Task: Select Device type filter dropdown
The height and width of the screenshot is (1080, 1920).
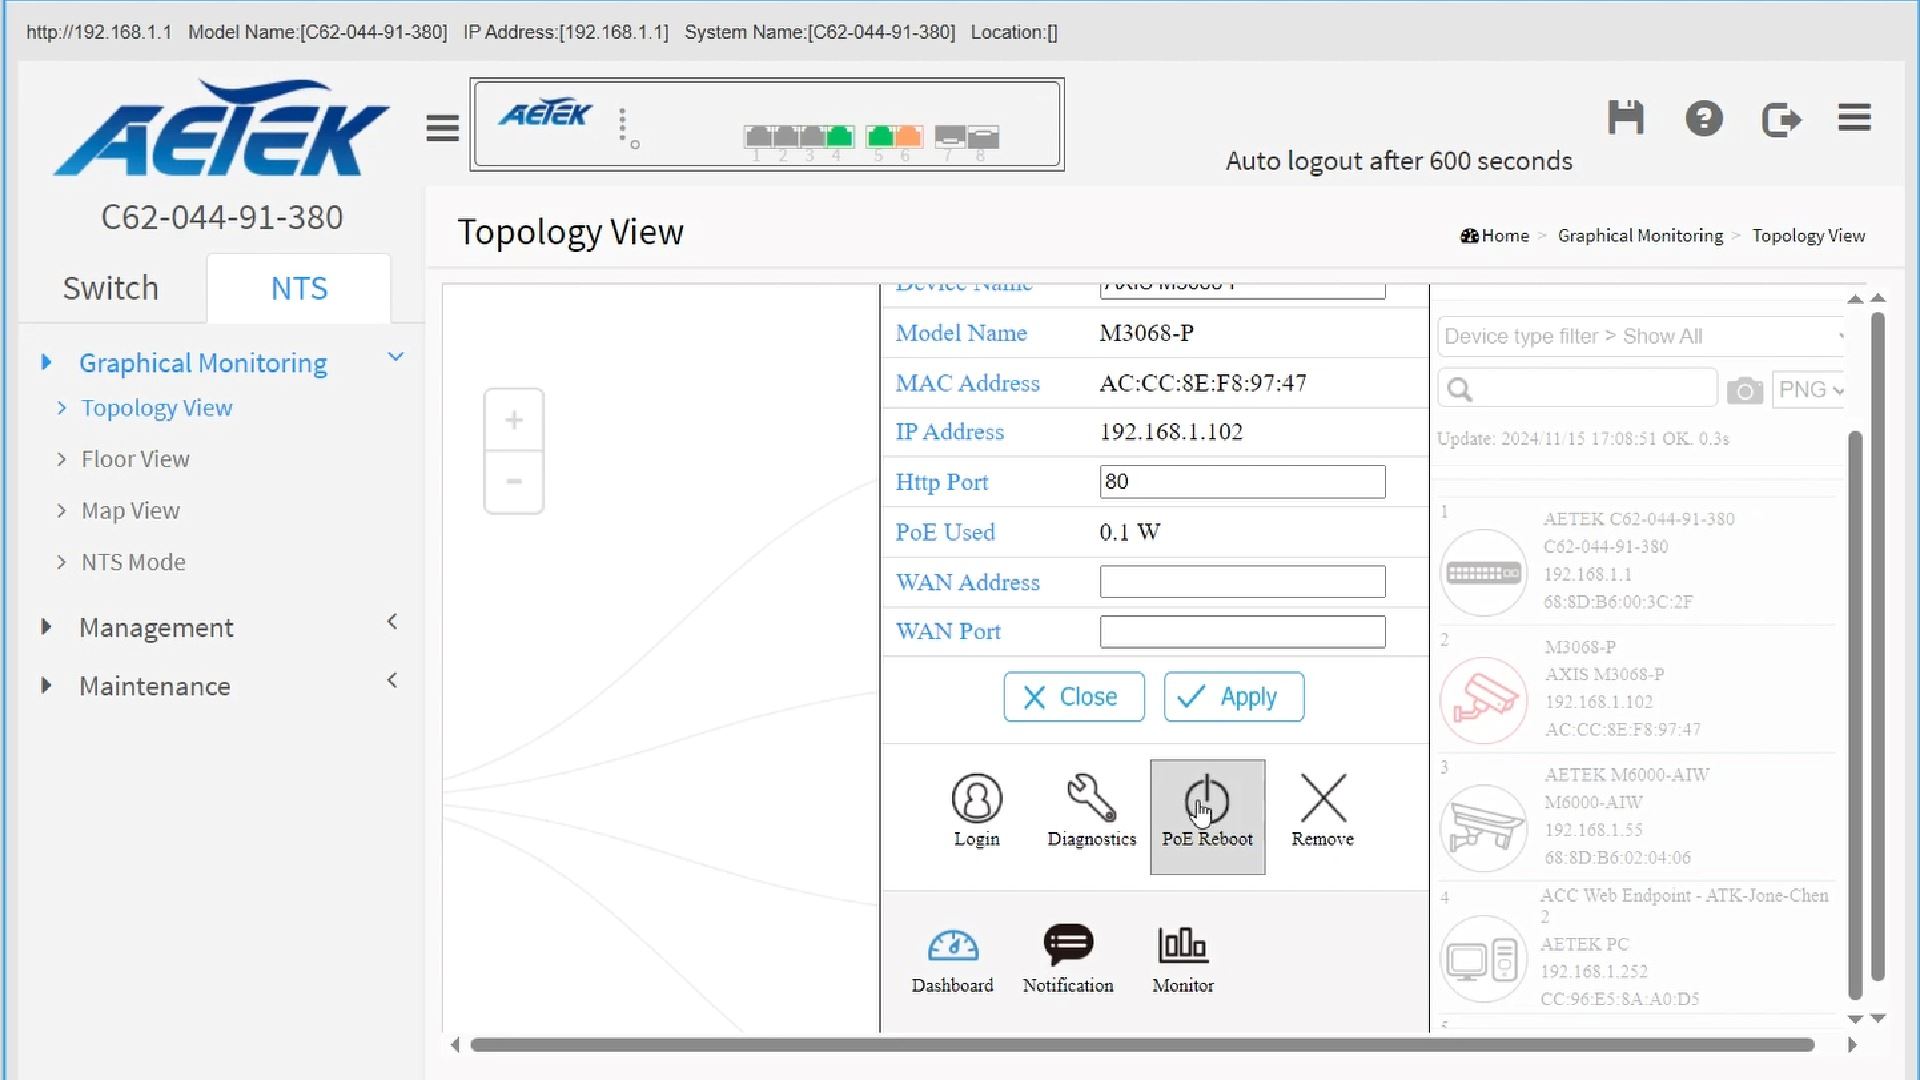Action: tap(1640, 335)
